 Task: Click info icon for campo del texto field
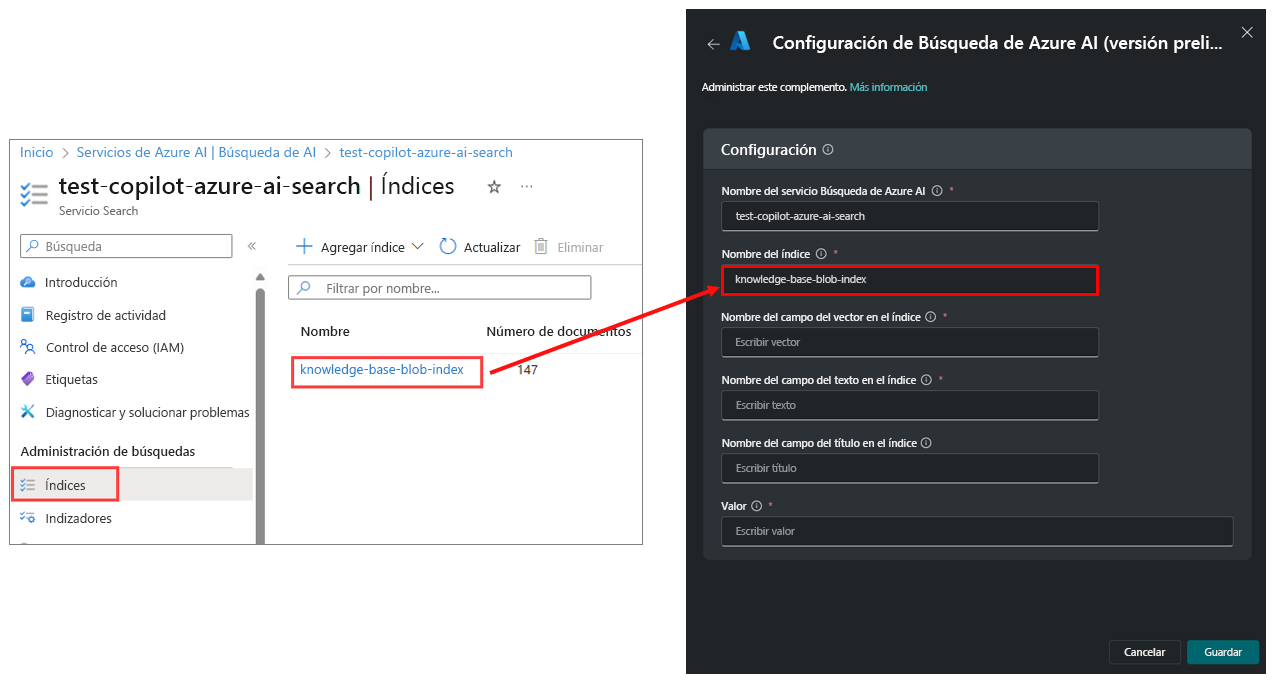(x=926, y=380)
